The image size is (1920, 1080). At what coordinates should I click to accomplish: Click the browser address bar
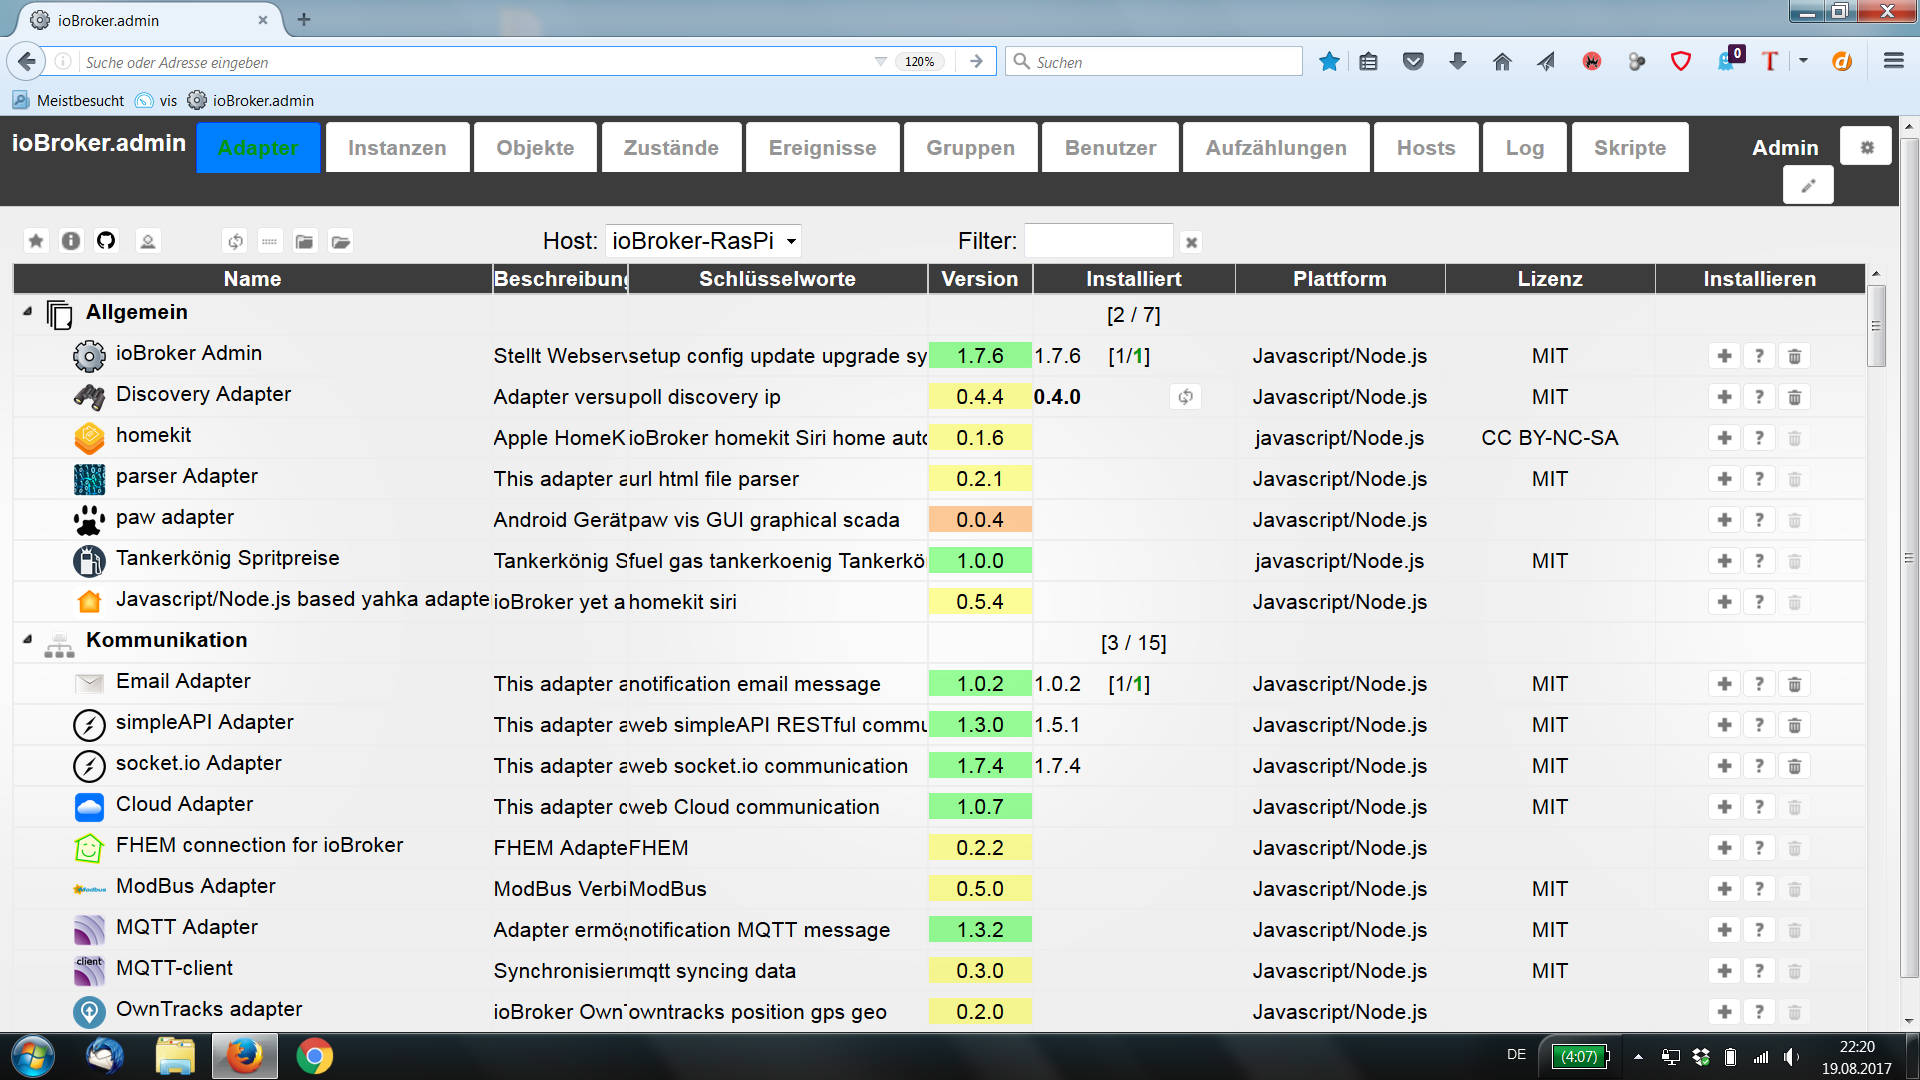475,62
